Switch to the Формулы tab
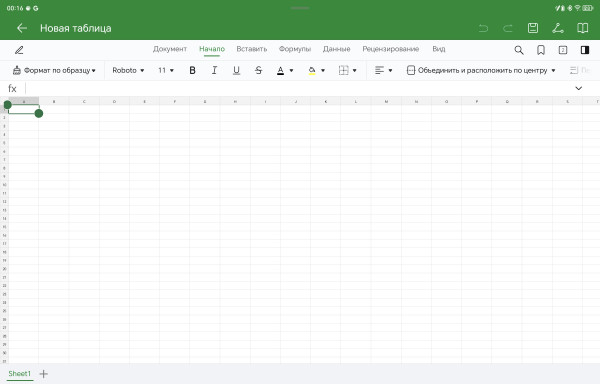 click(x=295, y=49)
